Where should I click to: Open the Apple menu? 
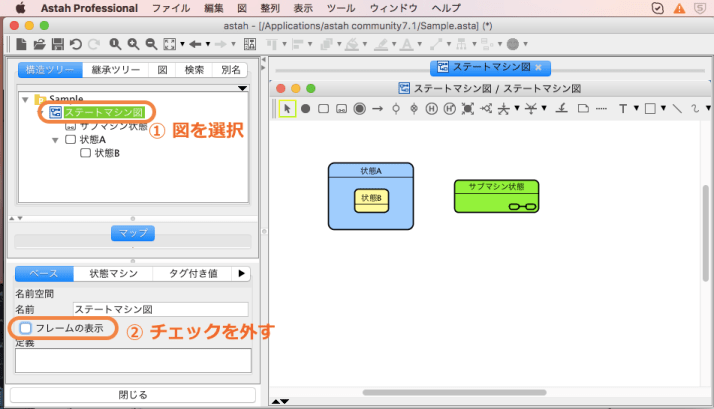pos(20,8)
